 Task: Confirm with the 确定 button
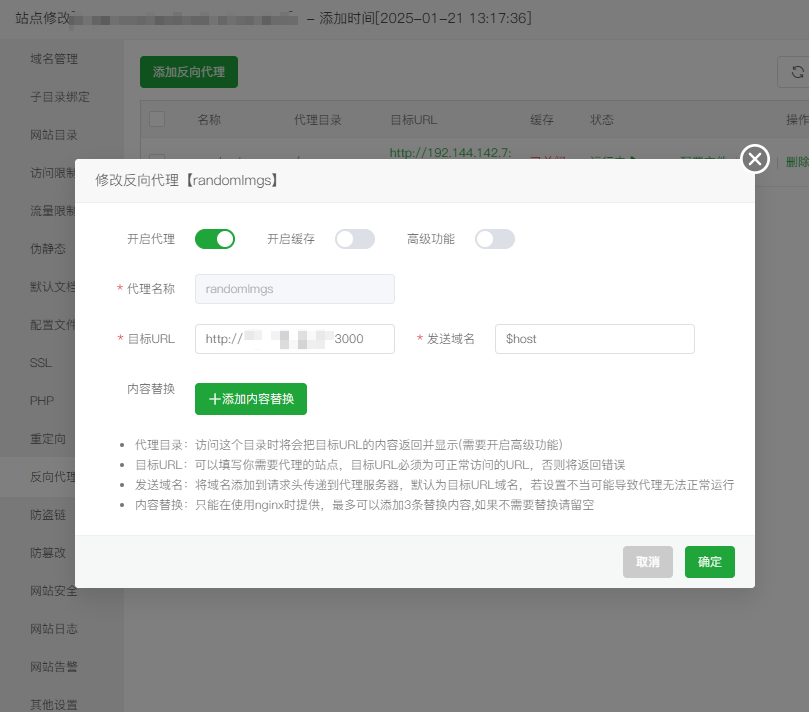coord(709,562)
